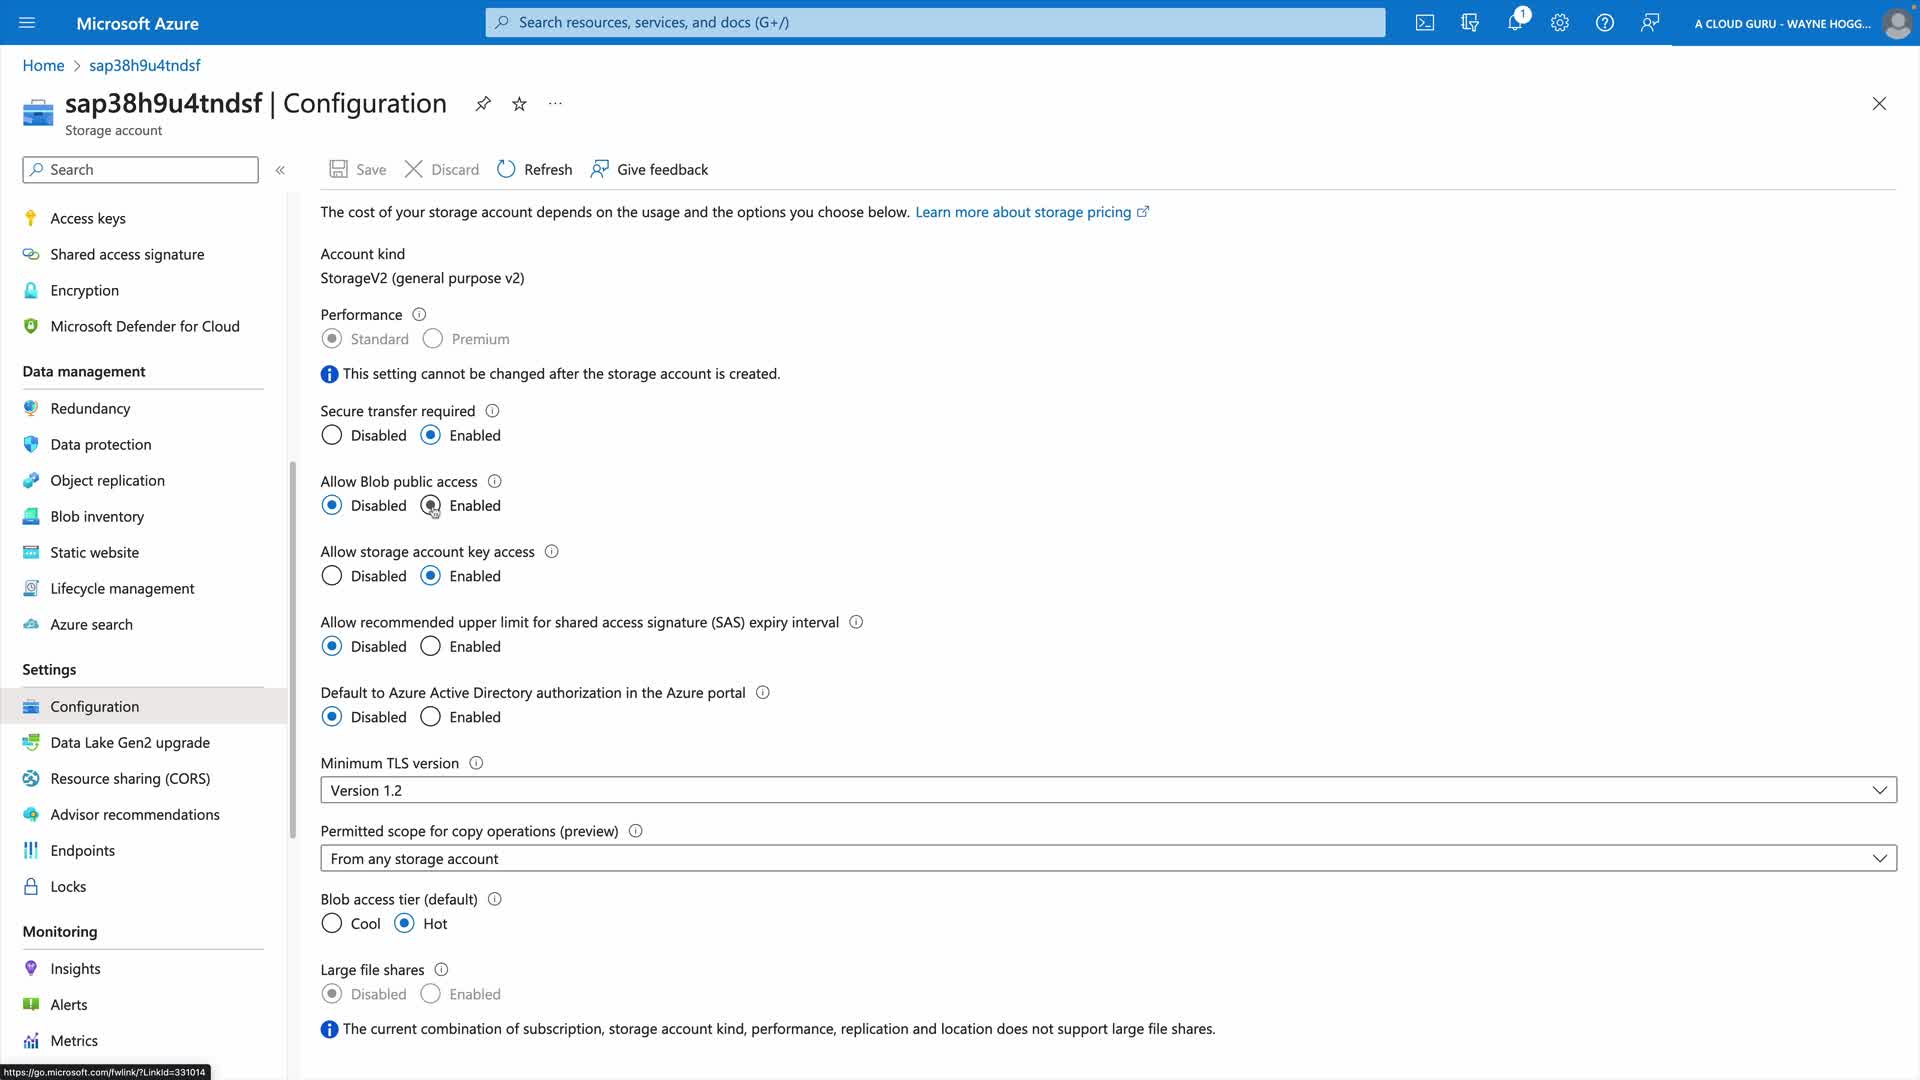The height and width of the screenshot is (1080, 1920).
Task: Open Cloud Shell from the top bar
Action: click(1425, 23)
